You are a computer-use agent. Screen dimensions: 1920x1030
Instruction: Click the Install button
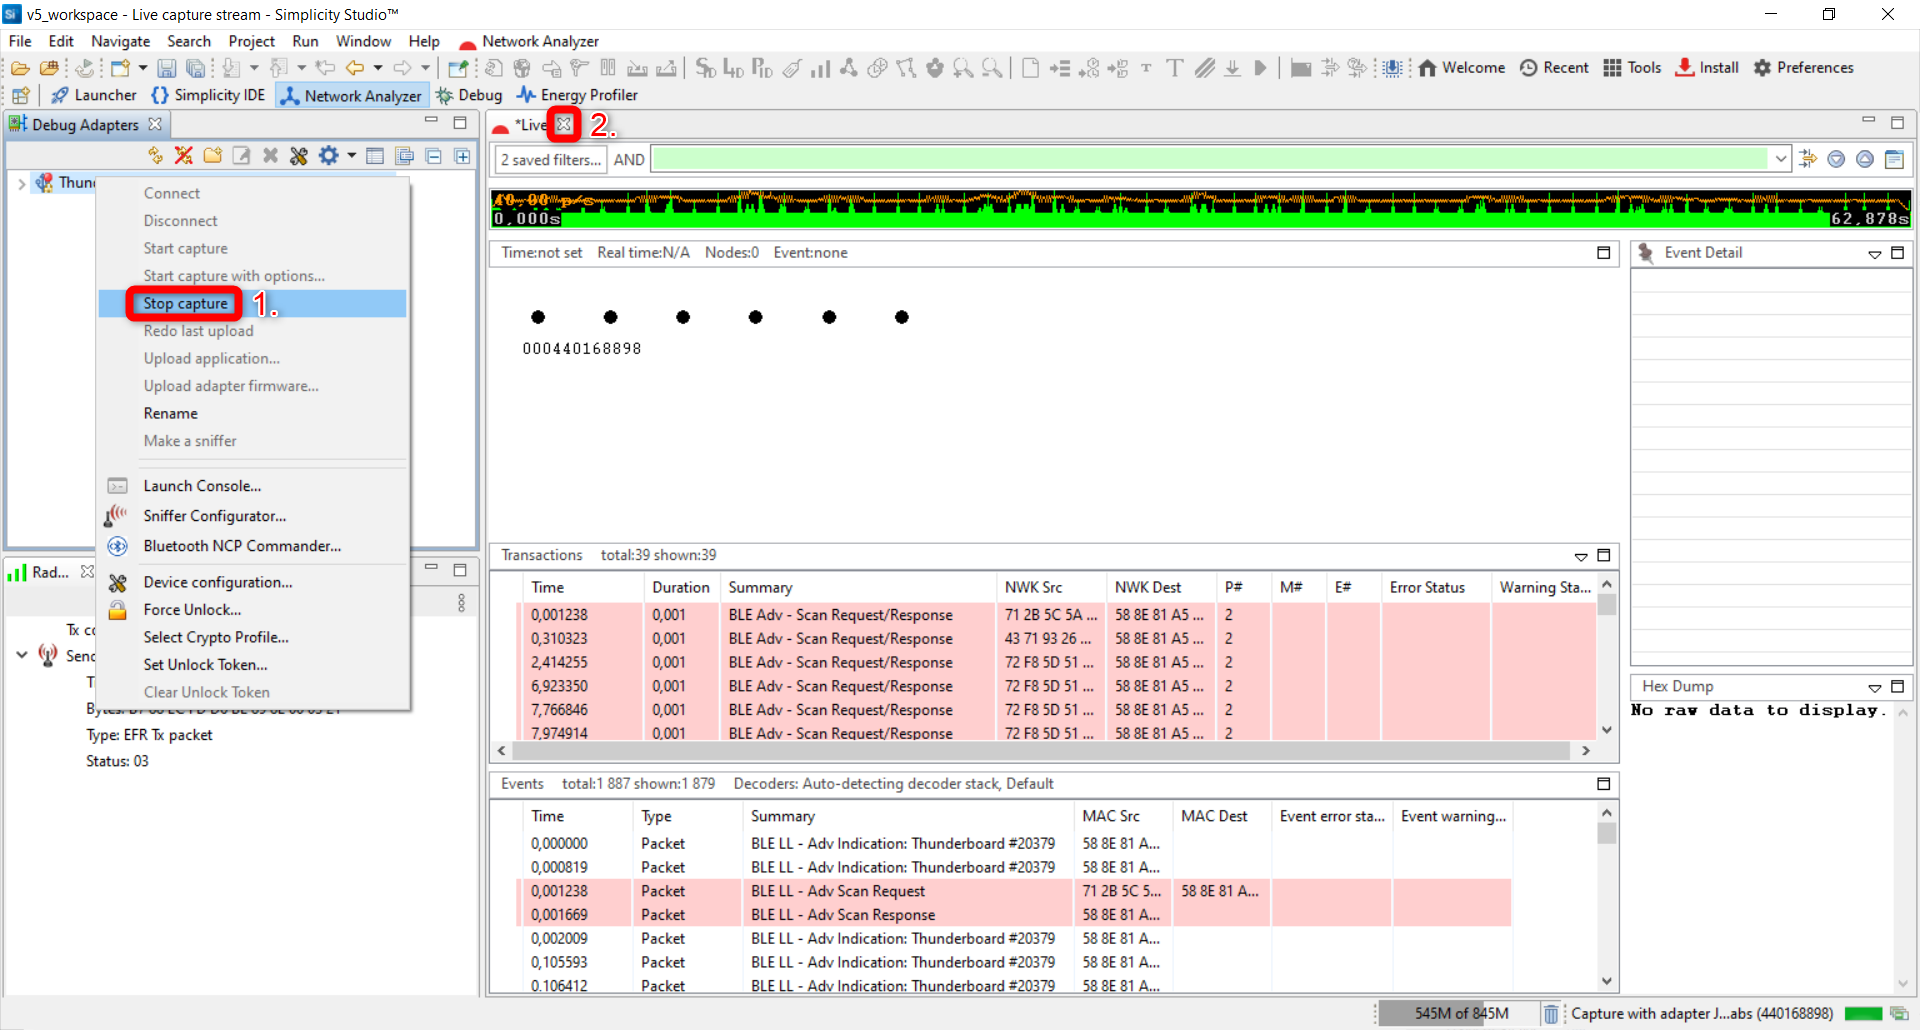point(1707,68)
